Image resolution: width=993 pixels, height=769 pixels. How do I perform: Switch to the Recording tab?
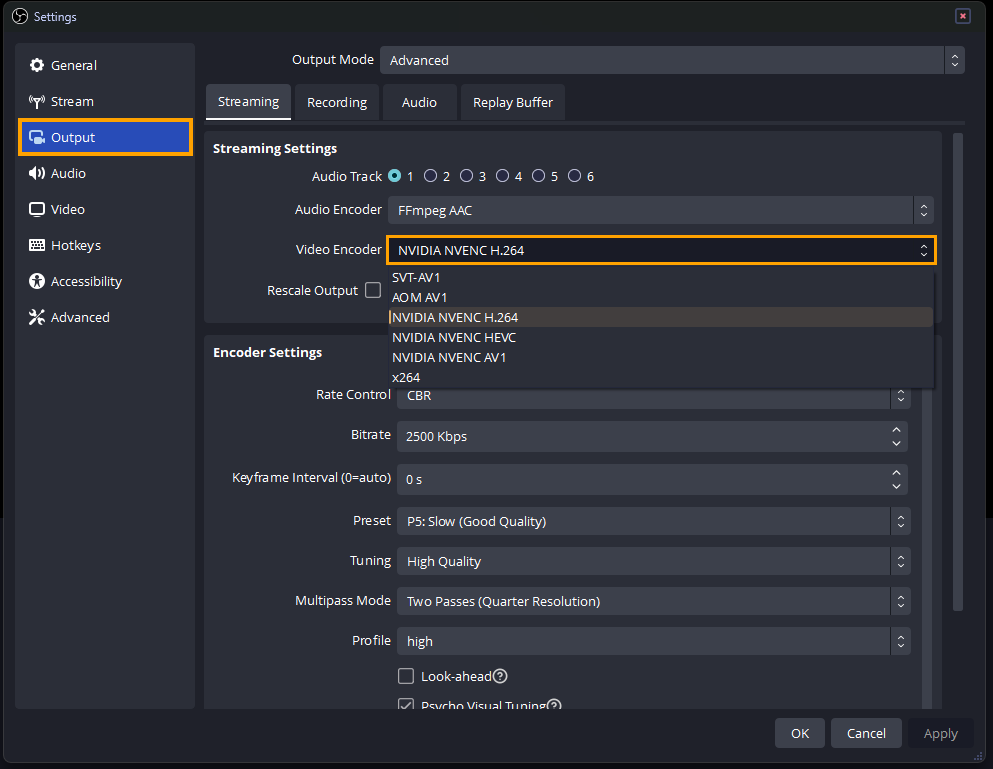point(337,102)
